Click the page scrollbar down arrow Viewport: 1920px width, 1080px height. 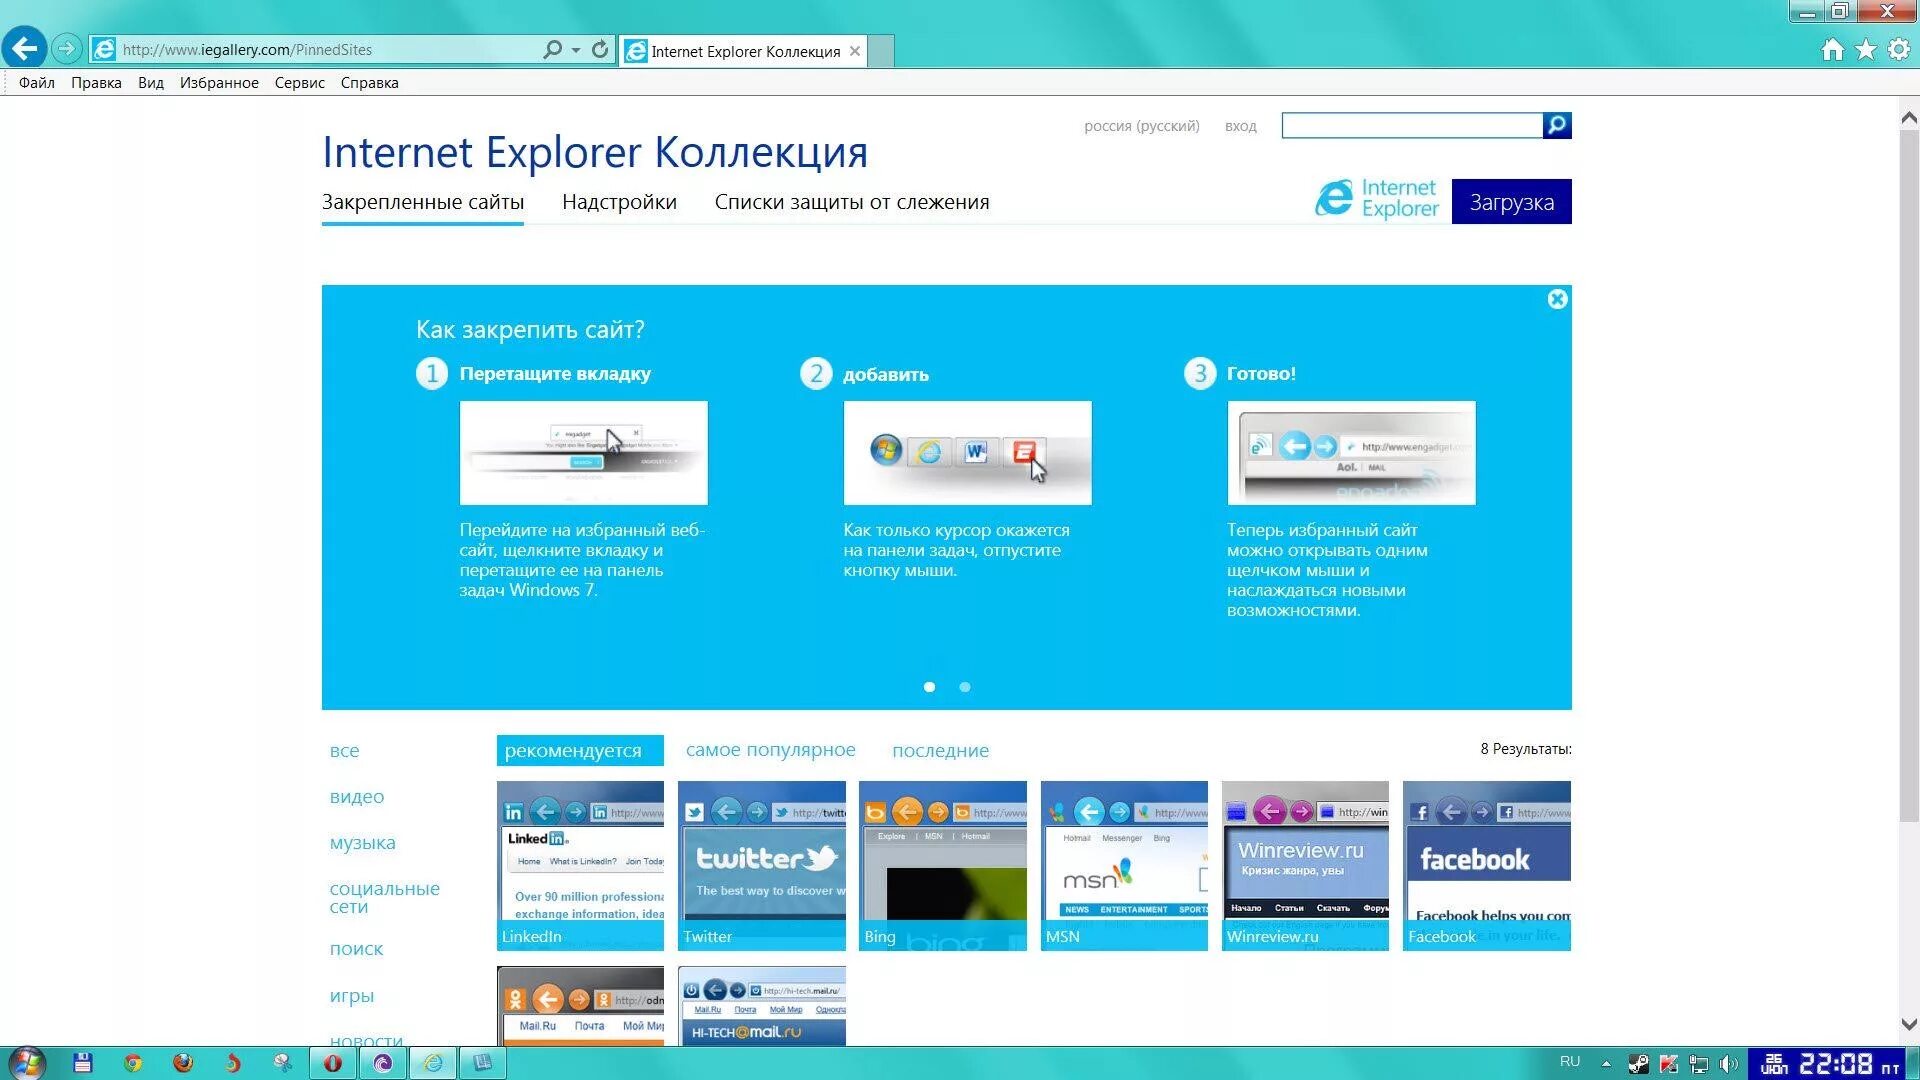point(1908,1024)
